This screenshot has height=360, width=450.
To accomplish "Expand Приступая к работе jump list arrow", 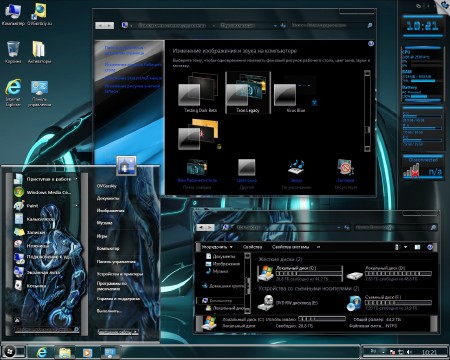I will click(x=76, y=179).
